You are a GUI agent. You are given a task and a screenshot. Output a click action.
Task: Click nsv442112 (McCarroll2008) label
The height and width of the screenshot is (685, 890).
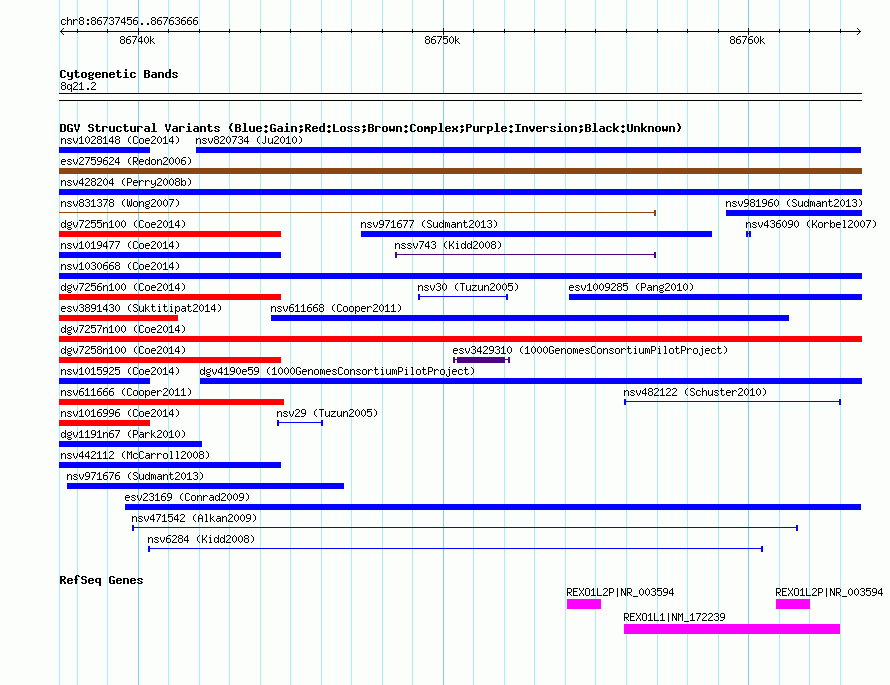click(135, 455)
